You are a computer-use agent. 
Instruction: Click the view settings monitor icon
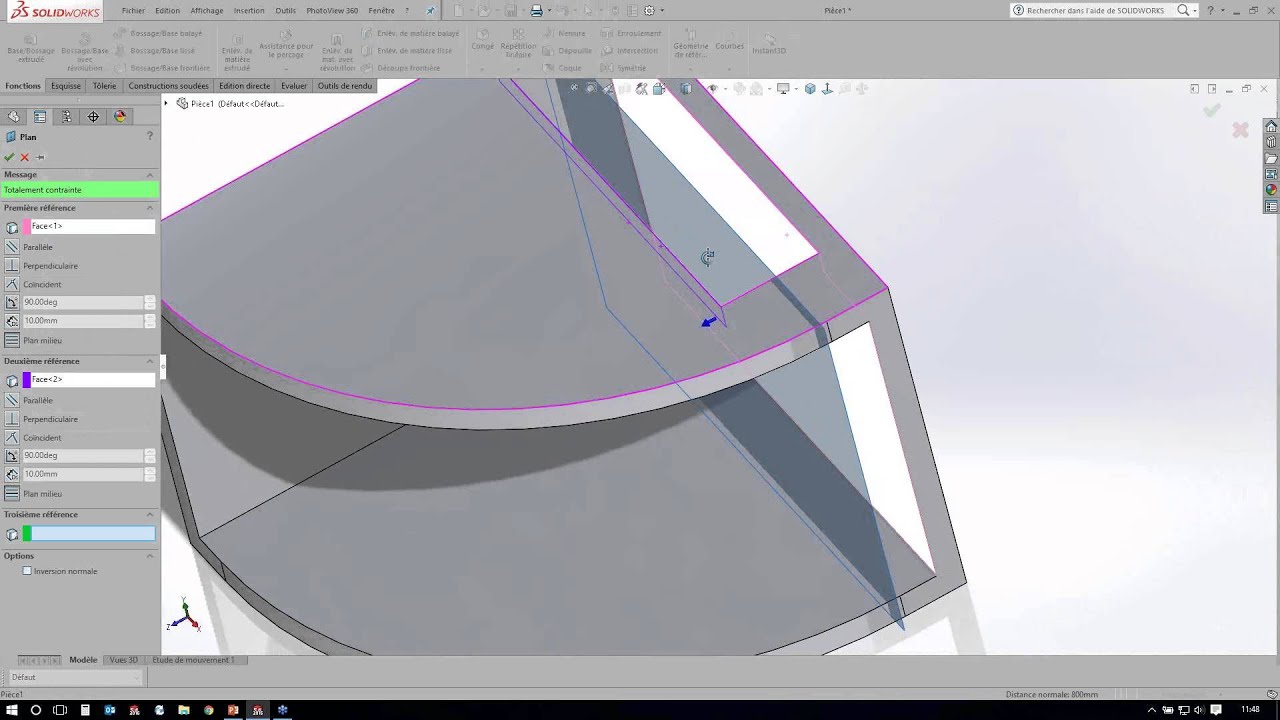[x=783, y=88]
